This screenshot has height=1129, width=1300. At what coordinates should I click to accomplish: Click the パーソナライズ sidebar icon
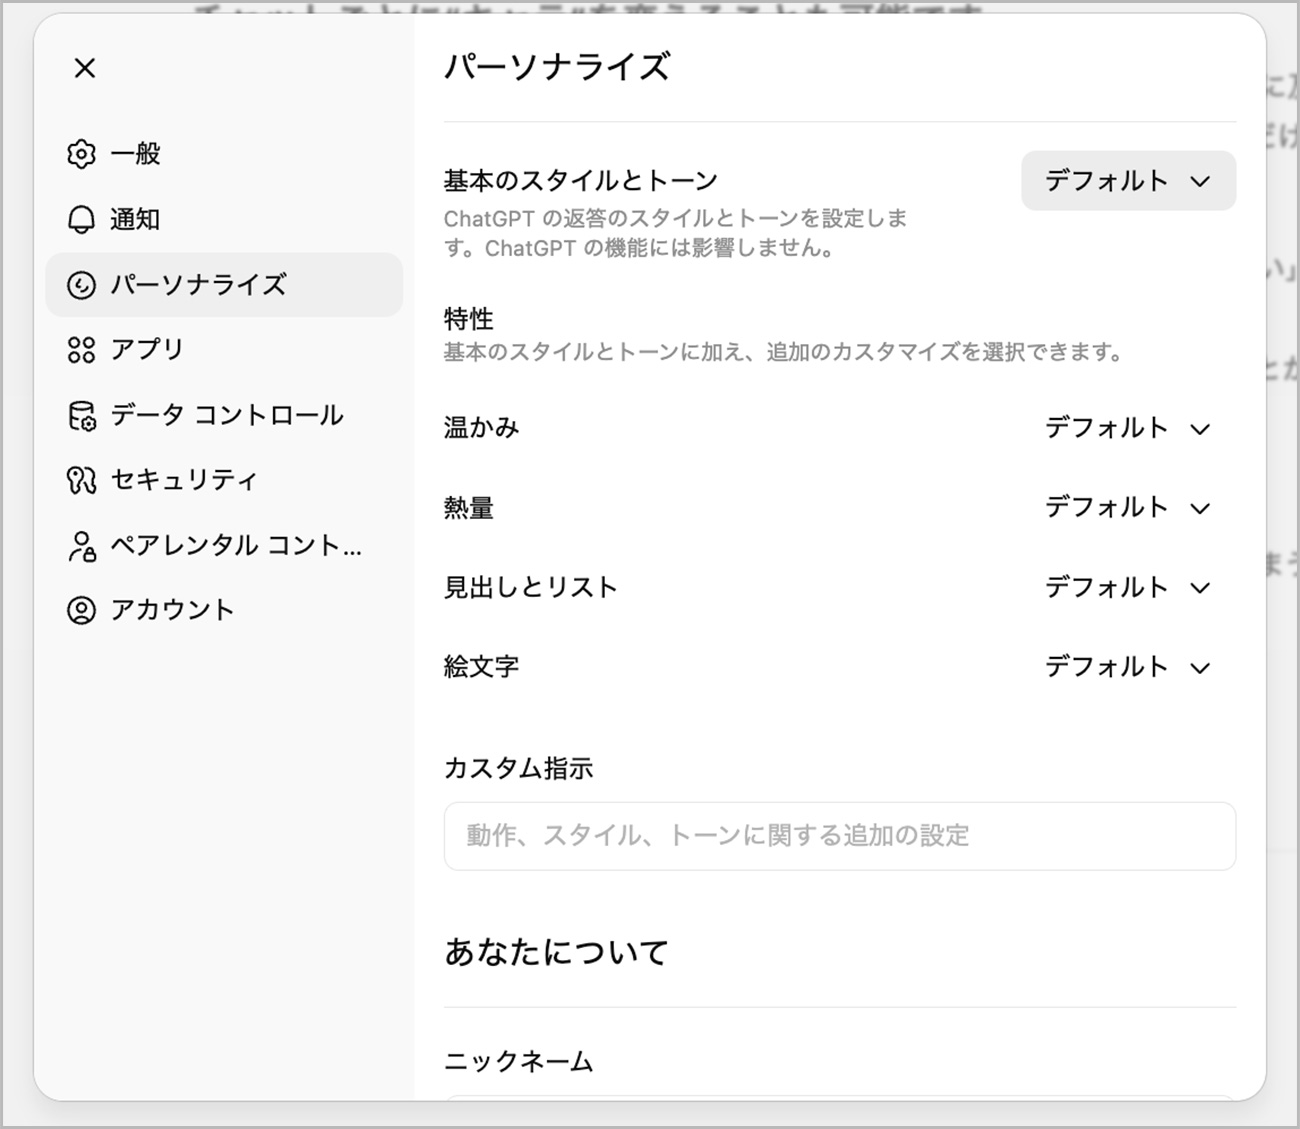[81, 285]
